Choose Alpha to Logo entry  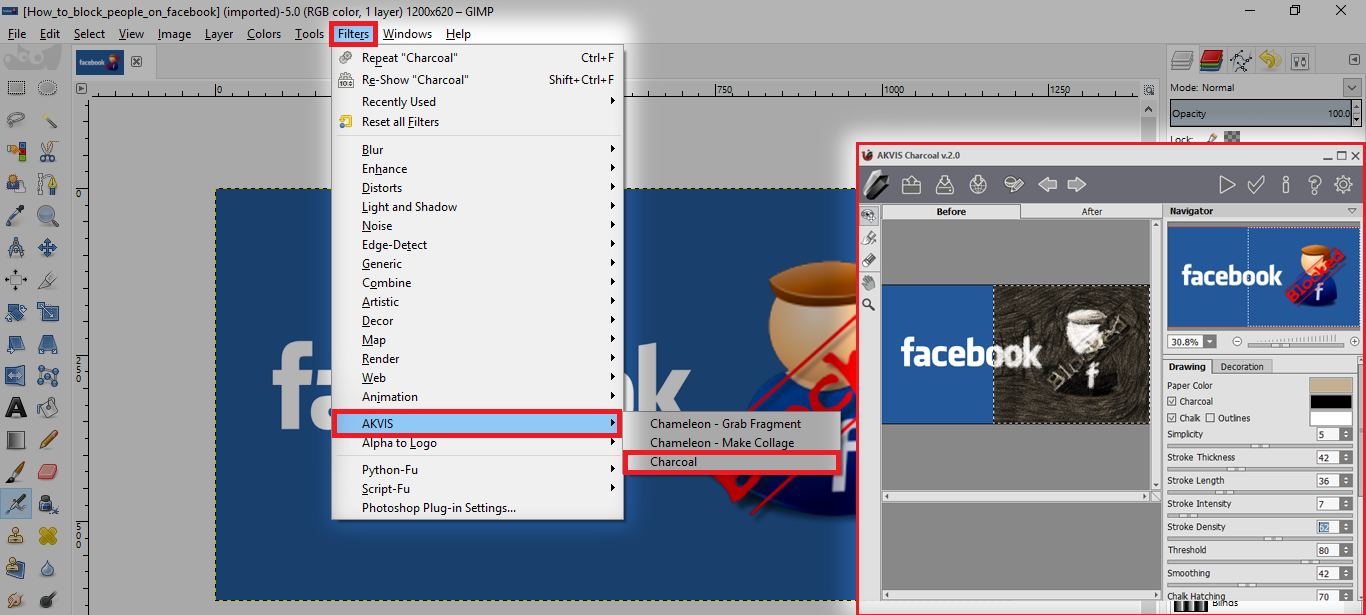coord(477,443)
